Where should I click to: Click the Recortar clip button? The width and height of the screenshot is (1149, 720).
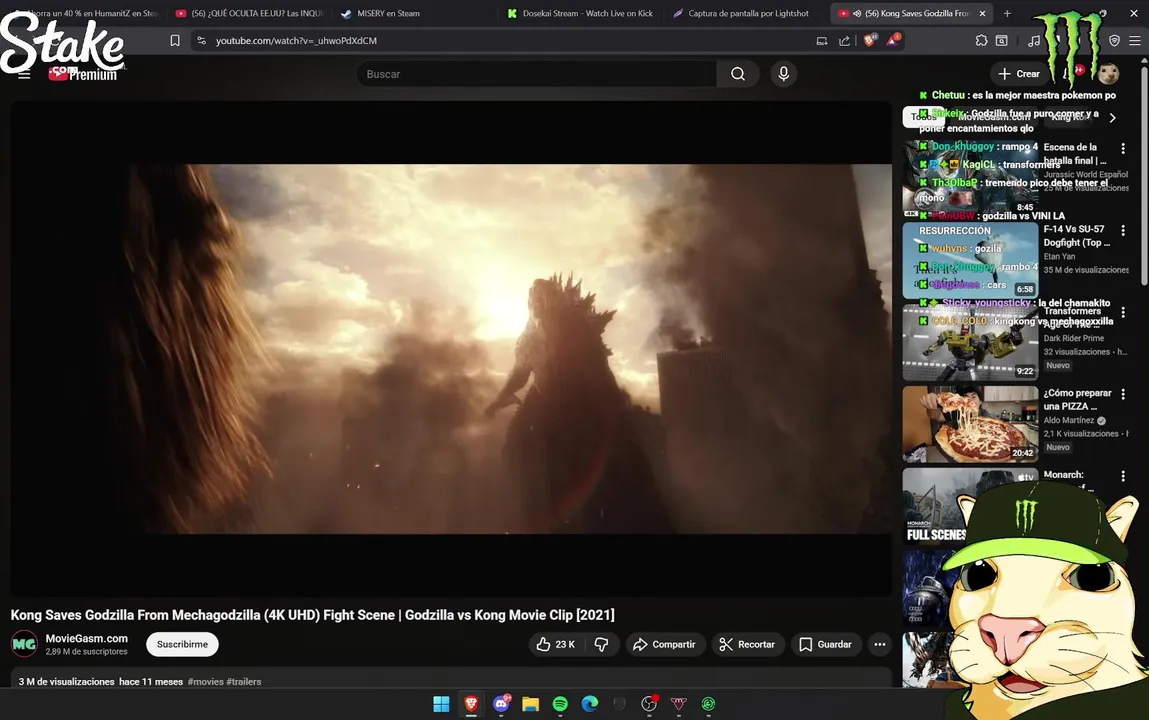point(748,645)
